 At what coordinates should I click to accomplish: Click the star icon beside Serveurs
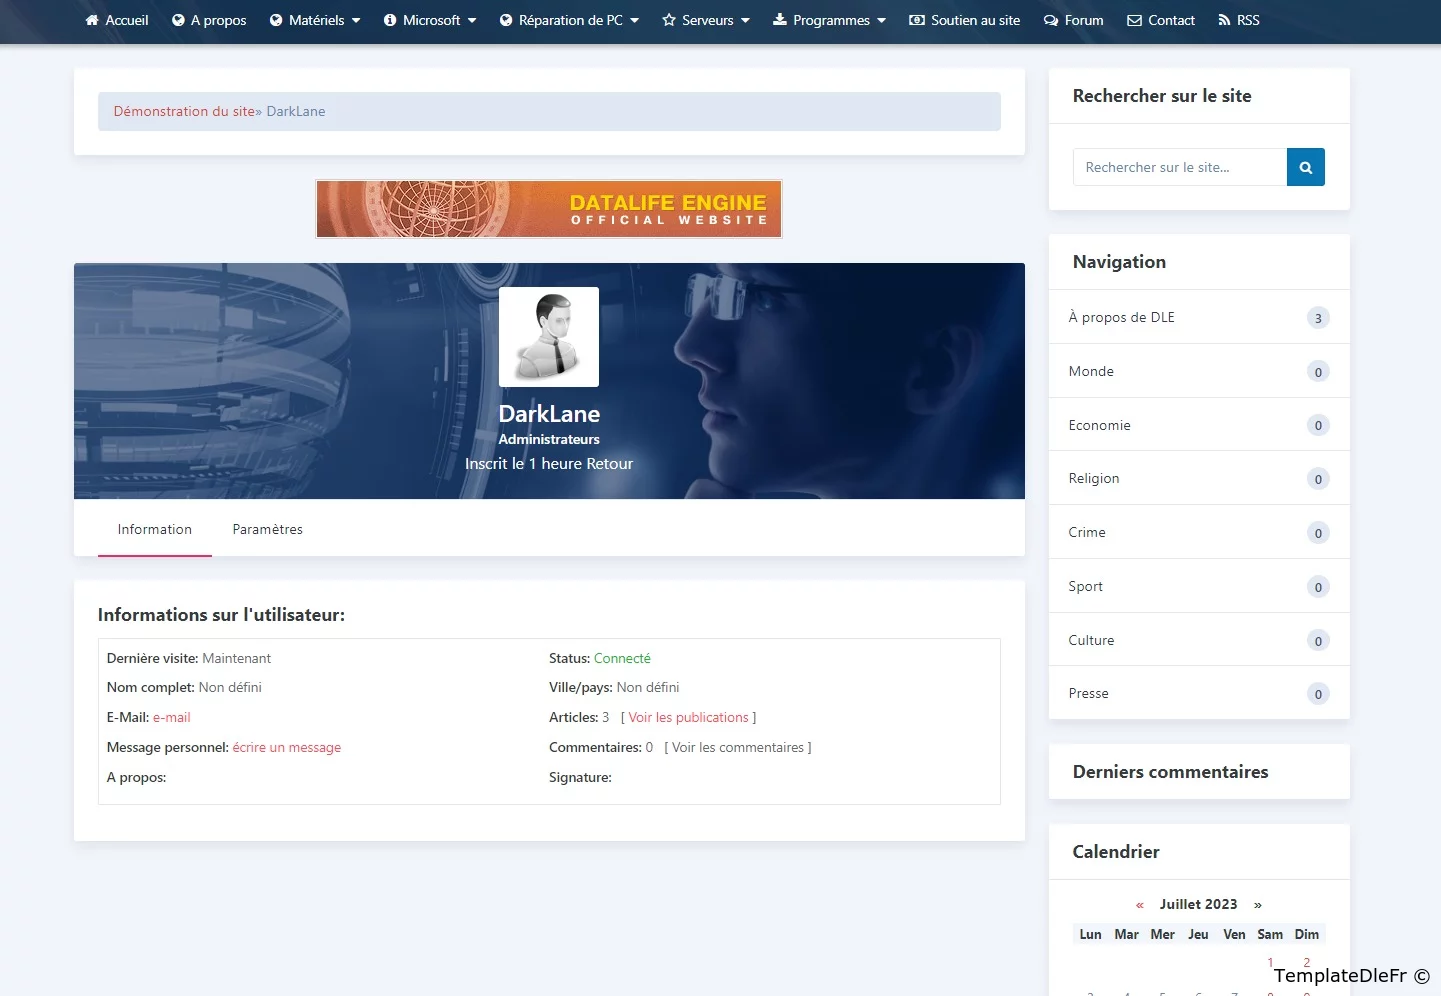click(669, 20)
